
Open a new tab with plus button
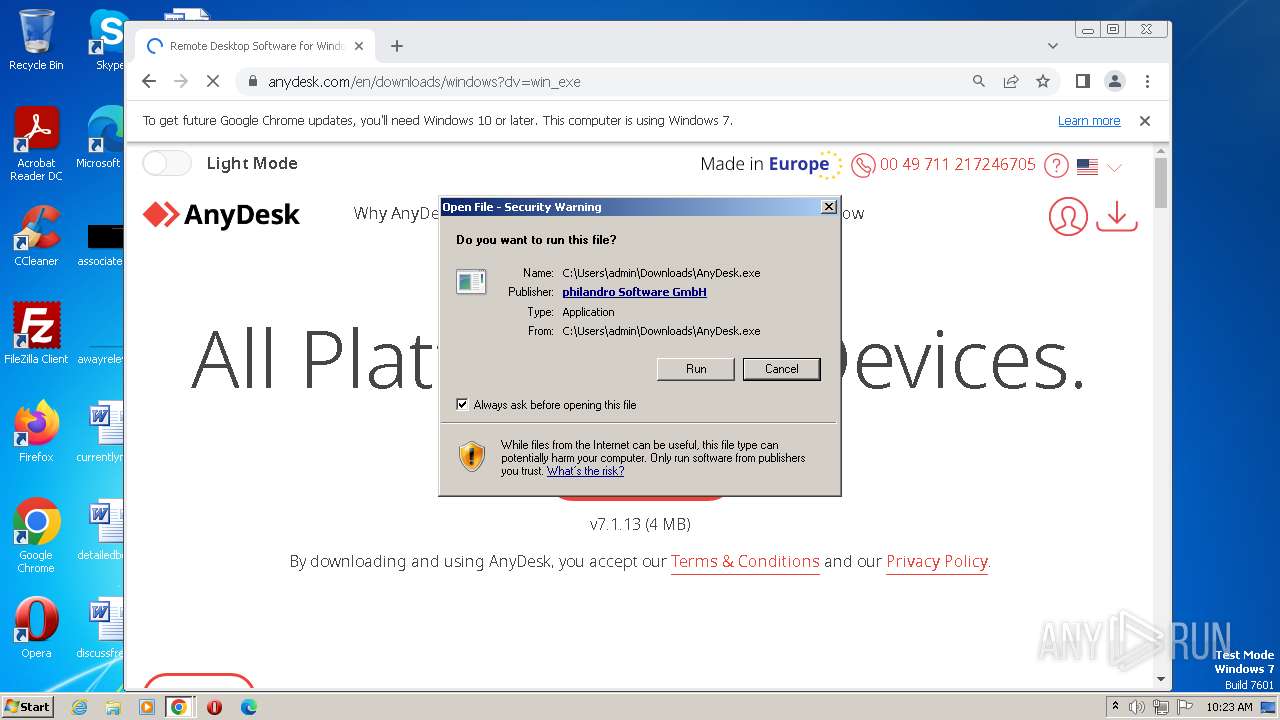[x=397, y=46]
